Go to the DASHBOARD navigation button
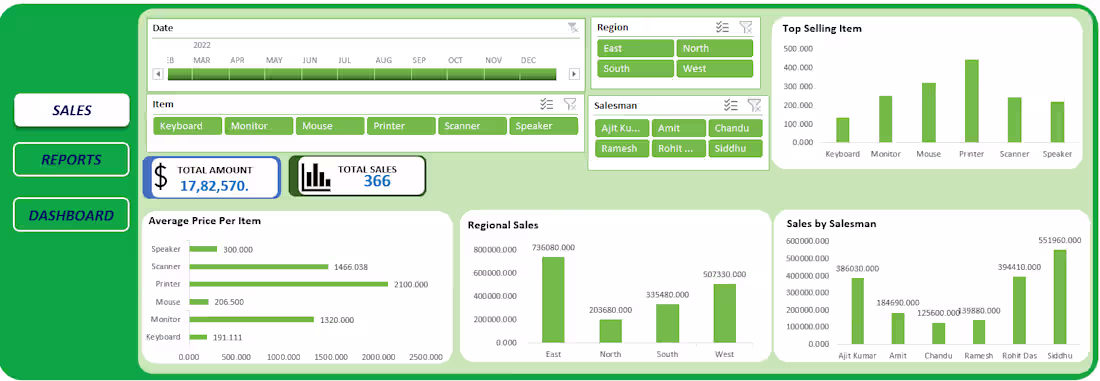Image resolution: width=1100 pixels, height=381 pixels. pos(72,215)
